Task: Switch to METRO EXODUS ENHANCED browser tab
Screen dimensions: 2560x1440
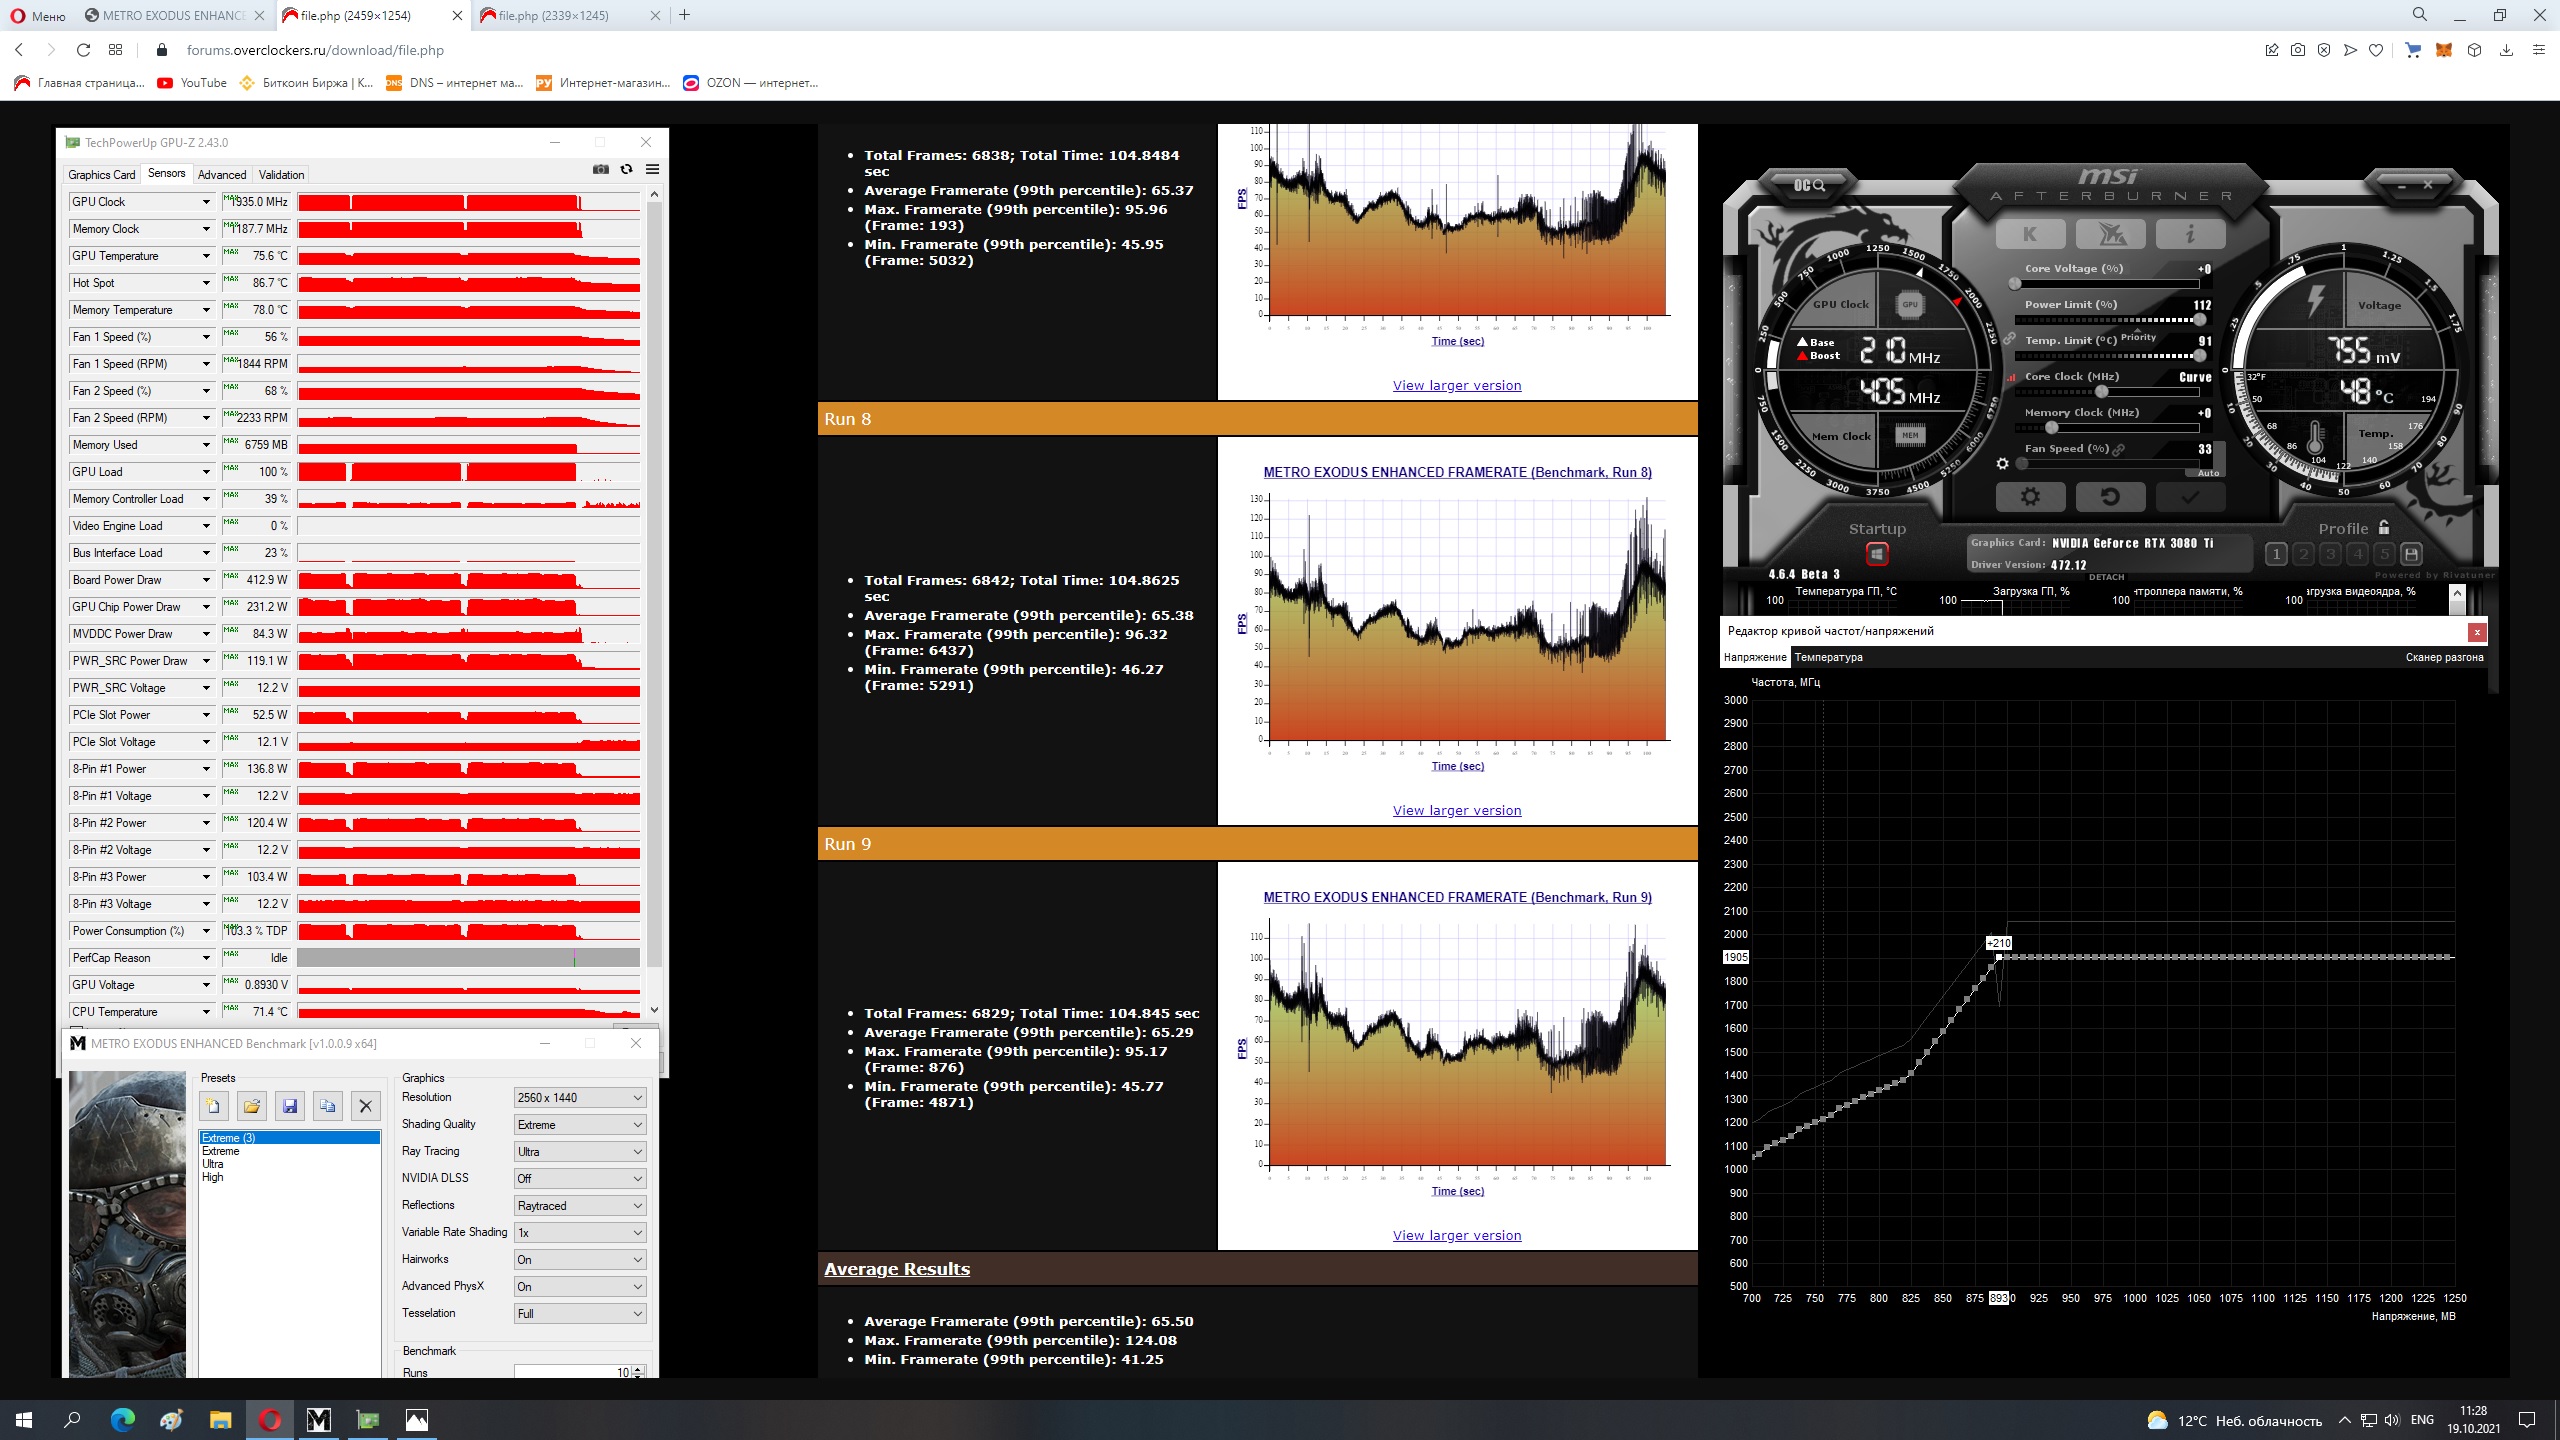Action: click(174, 15)
